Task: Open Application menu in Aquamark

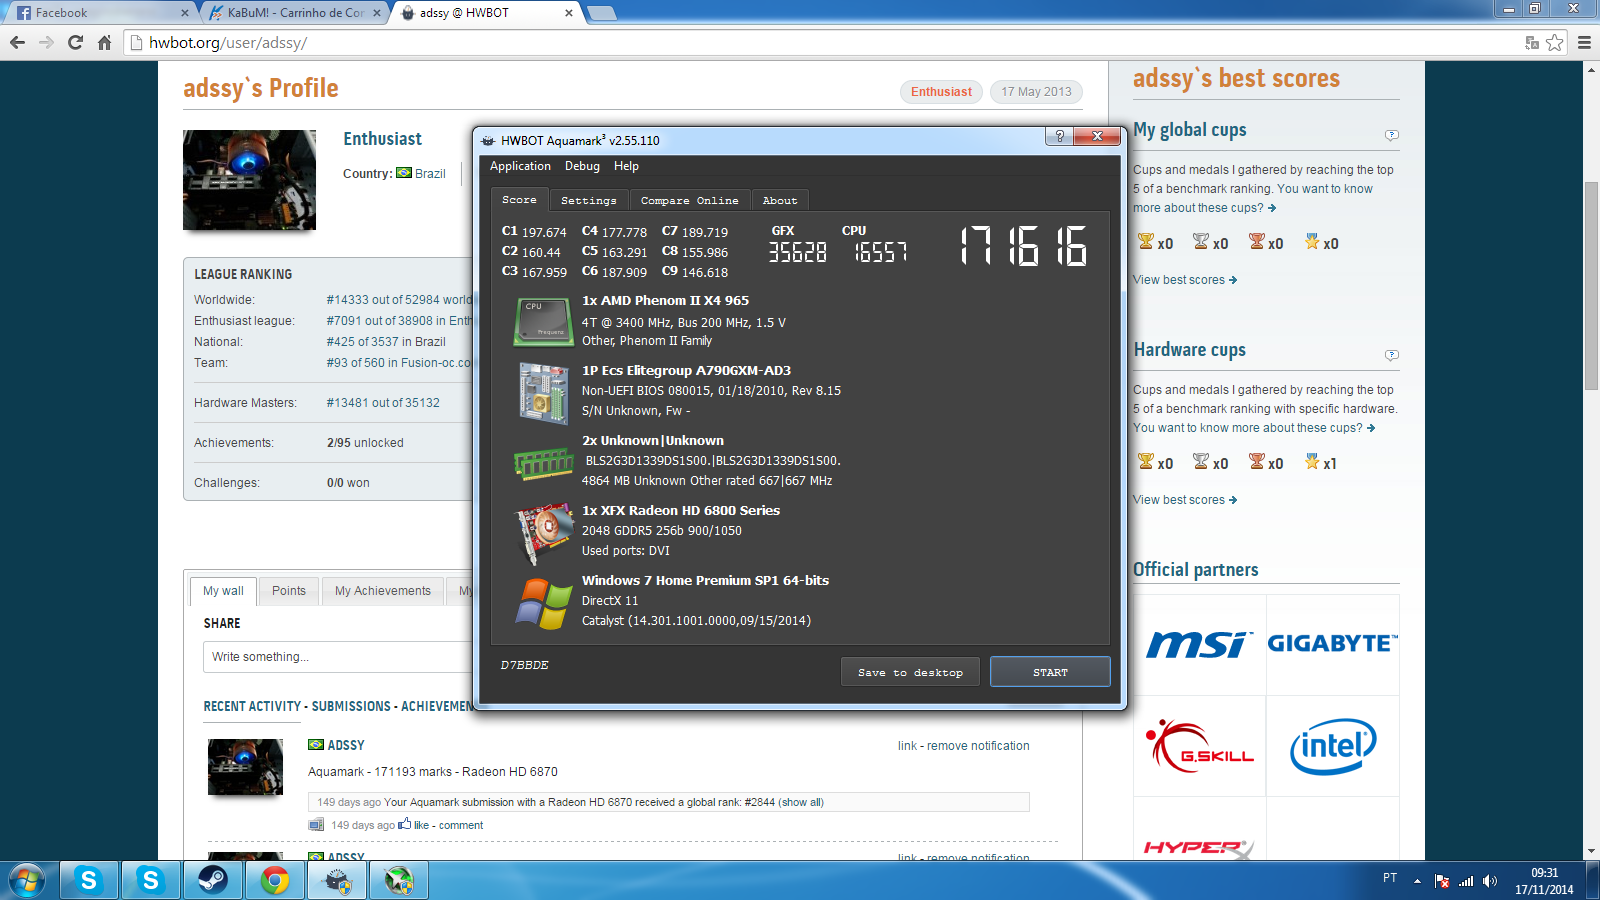Action: (x=520, y=166)
